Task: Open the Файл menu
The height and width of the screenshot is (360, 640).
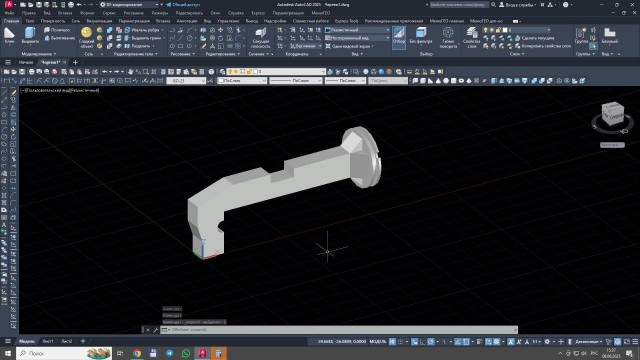Action: point(9,13)
